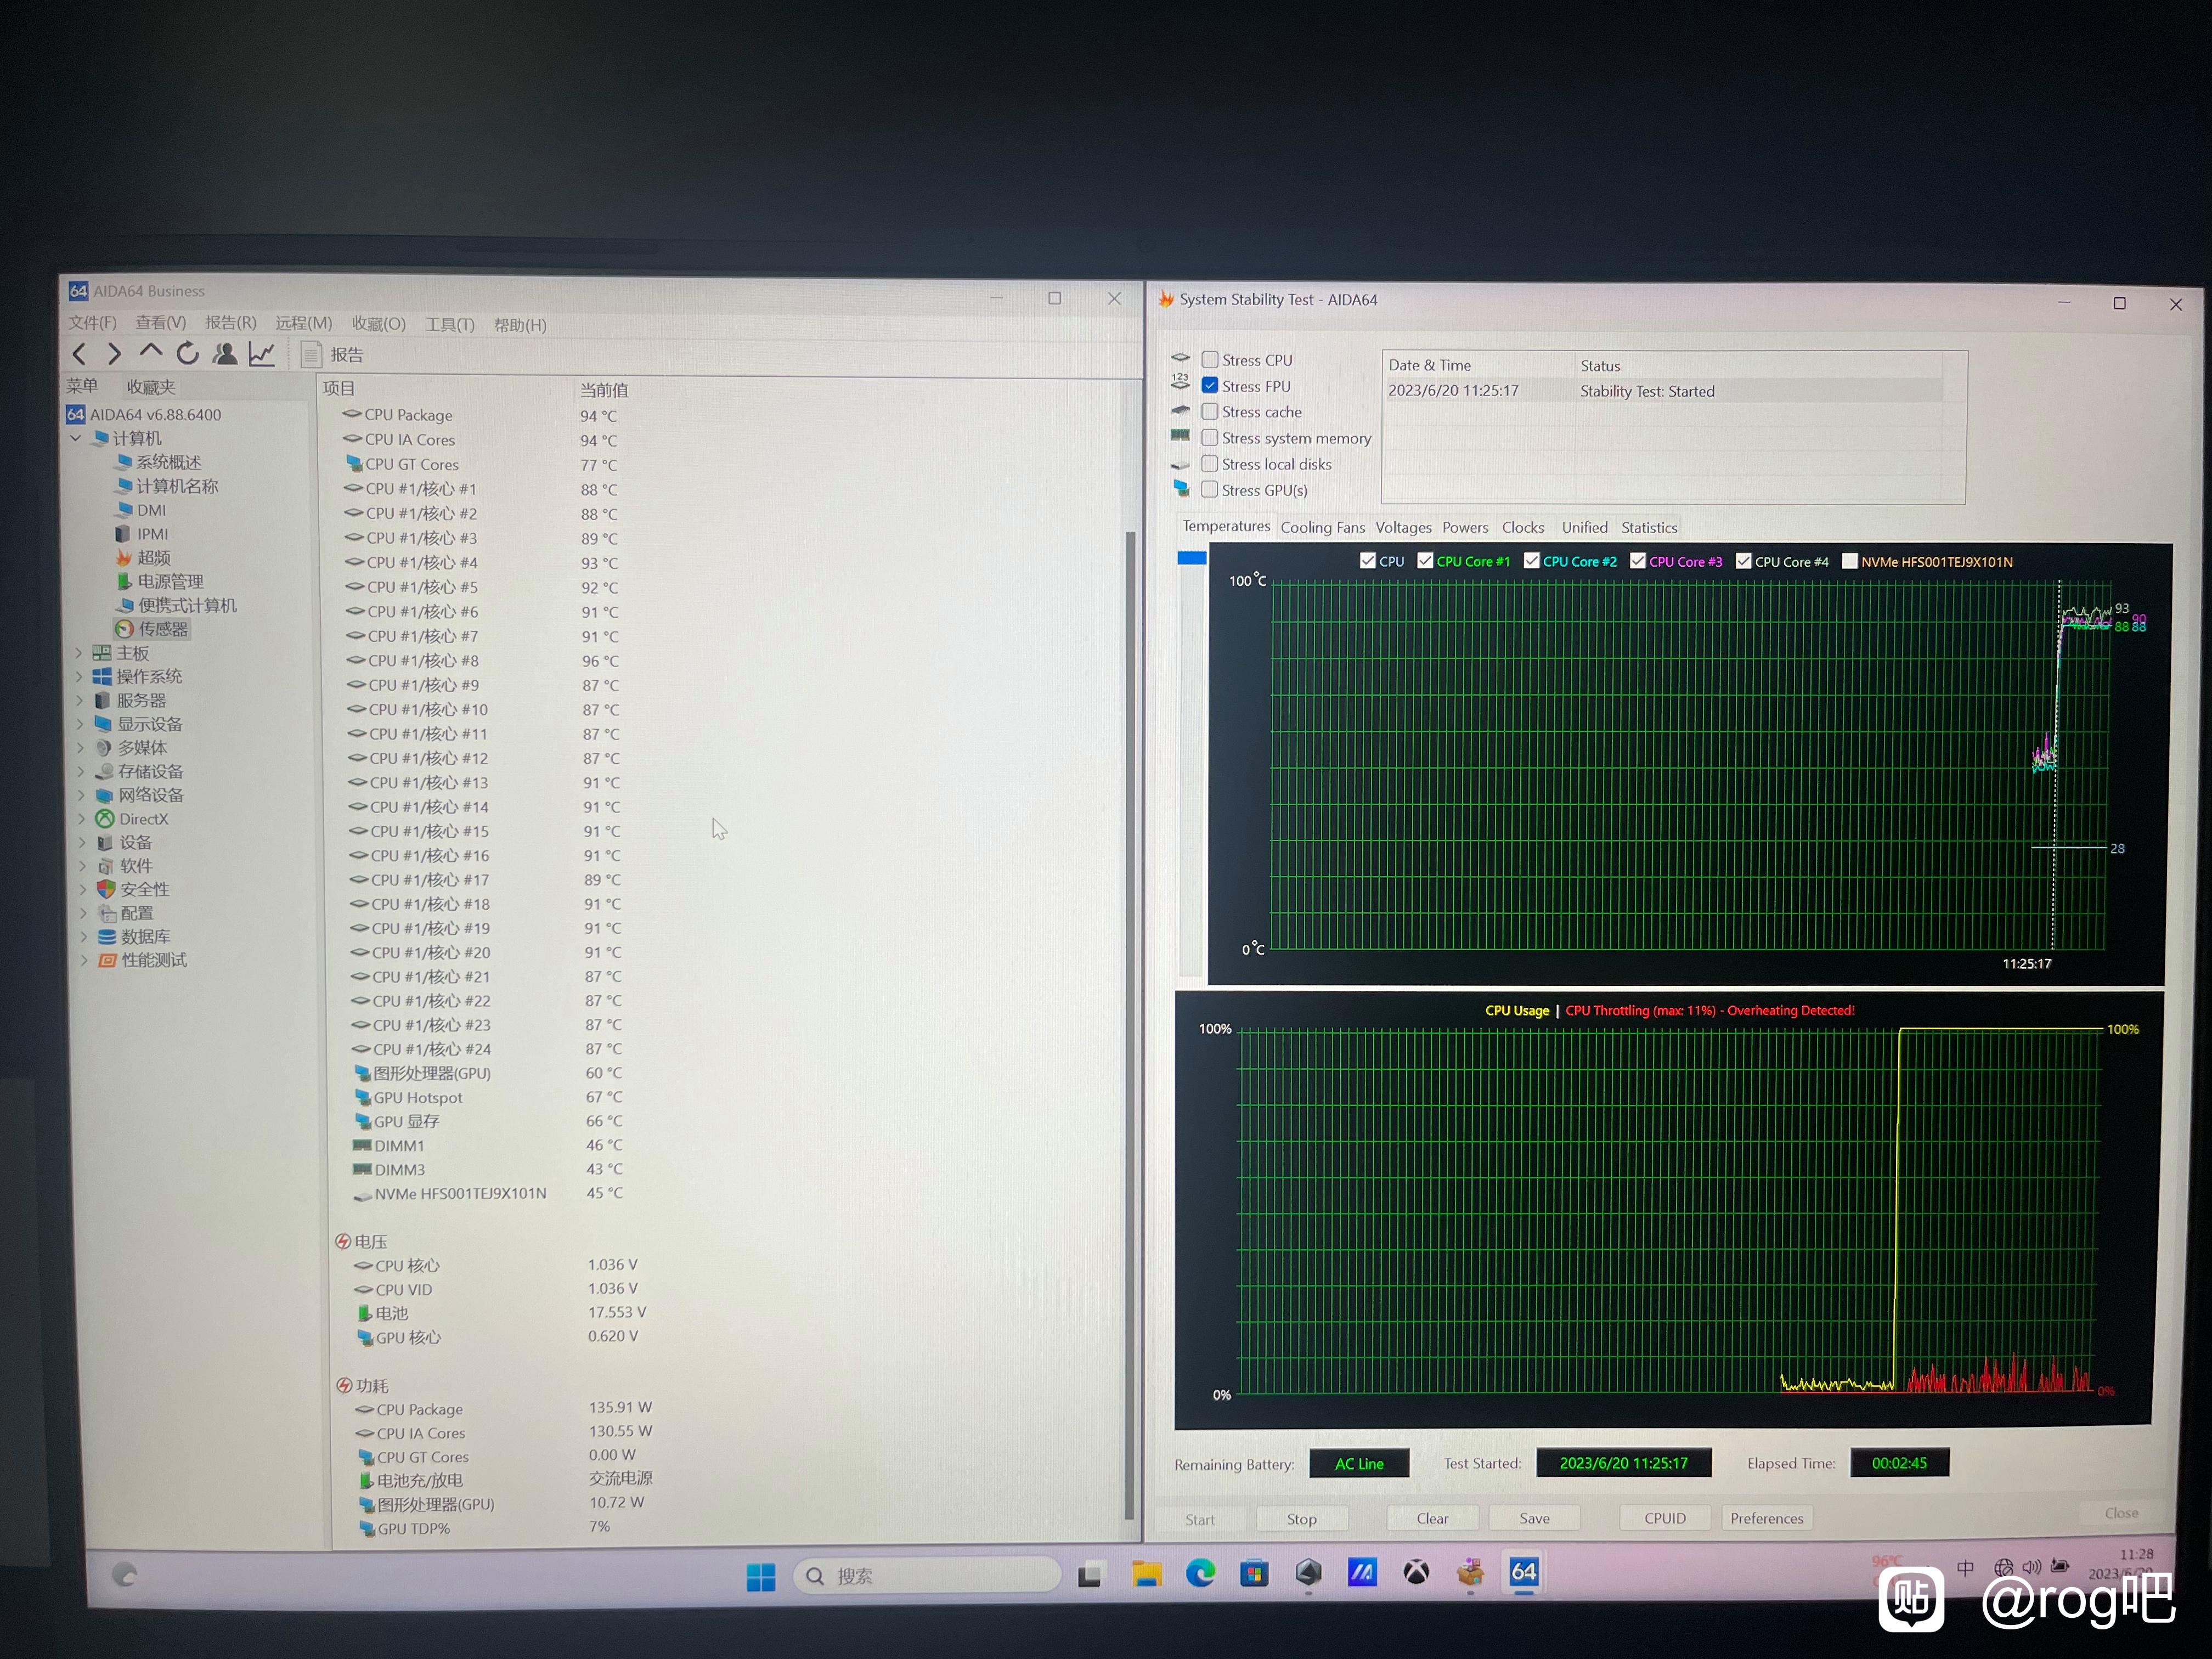Viewport: 2212px width, 1659px height.
Task: Switch to 收藏夹 favorites tab
Action: click(151, 387)
